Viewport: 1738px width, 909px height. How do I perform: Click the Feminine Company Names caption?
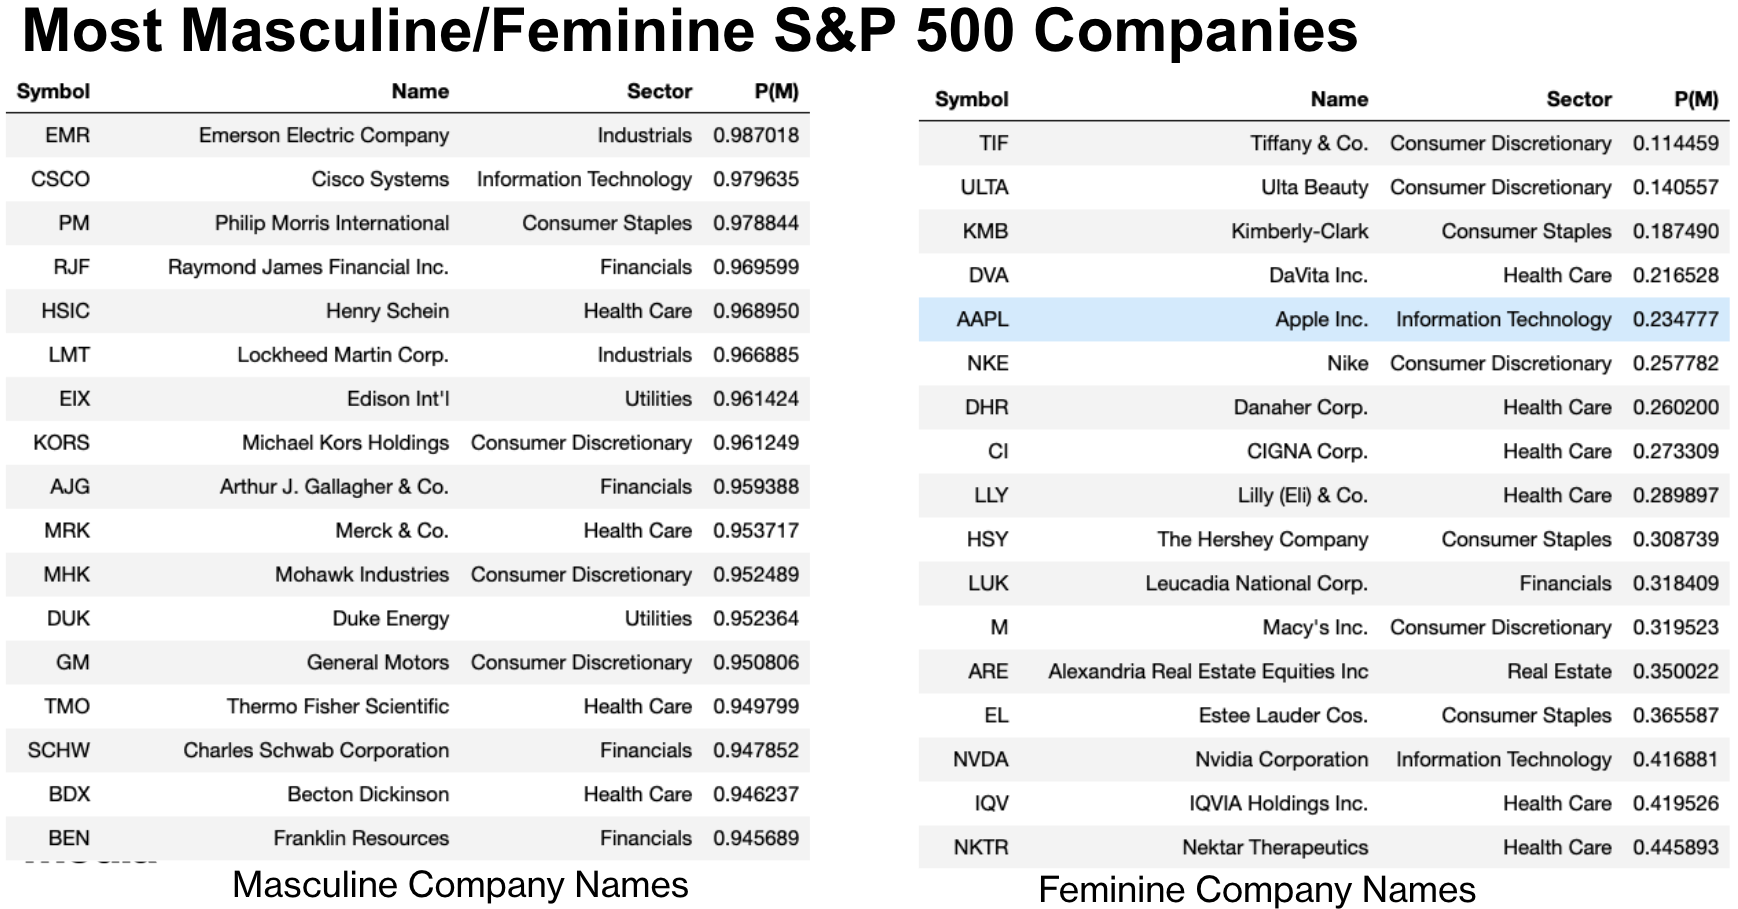point(1257,890)
